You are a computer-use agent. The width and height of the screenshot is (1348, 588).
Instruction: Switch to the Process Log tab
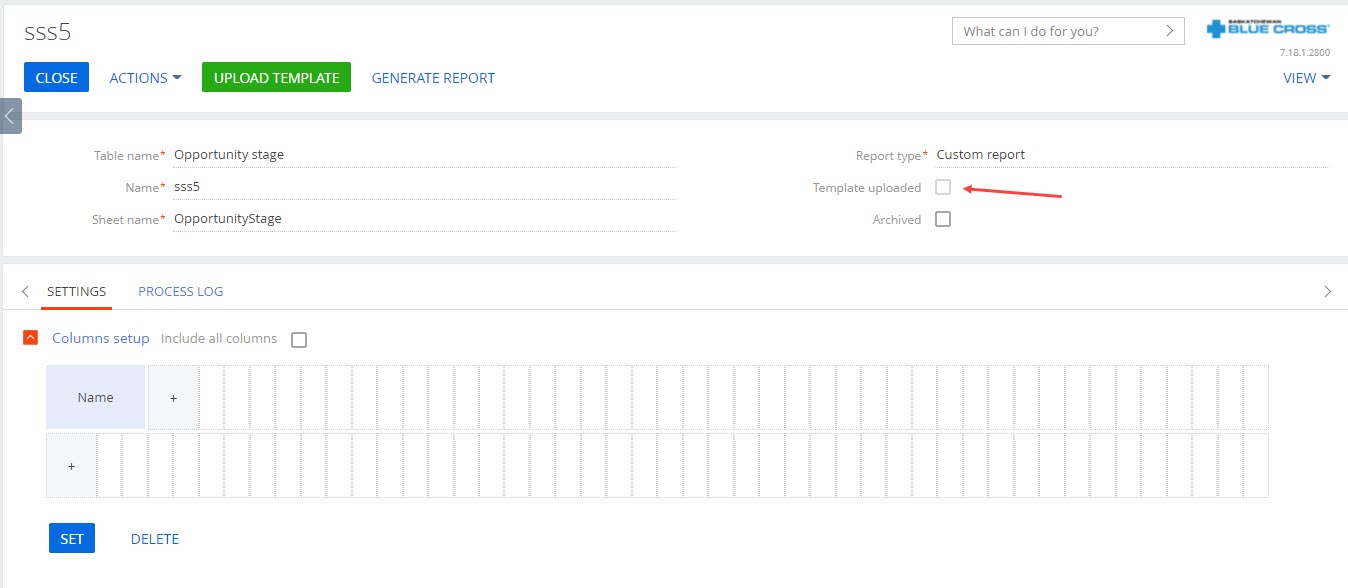pos(181,292)
